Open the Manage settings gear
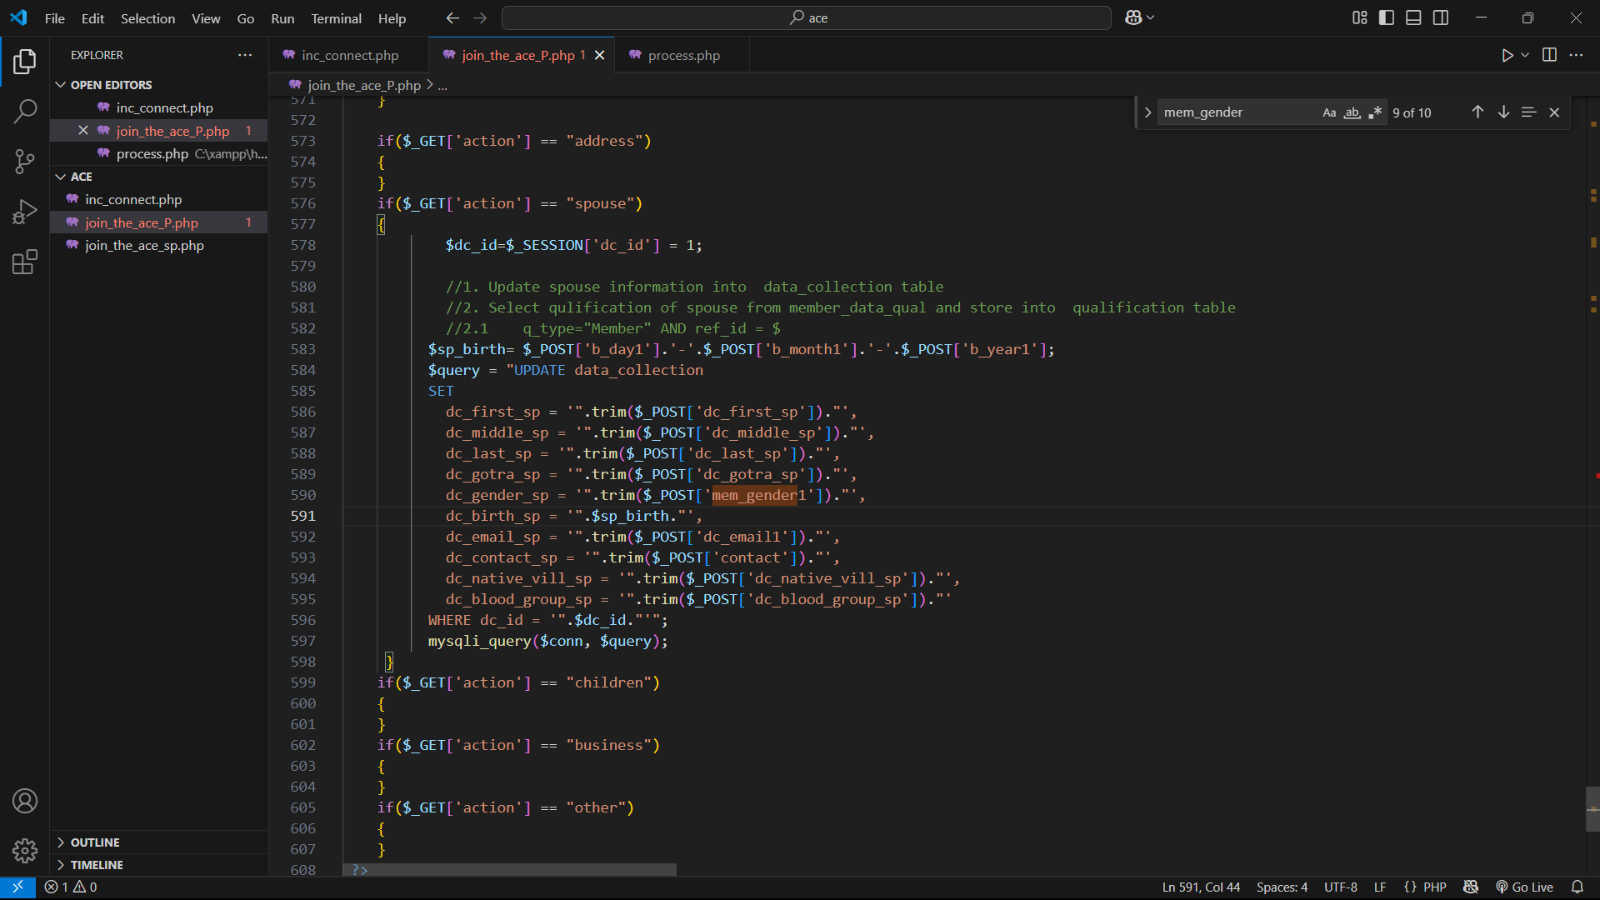 click(25, 851)
